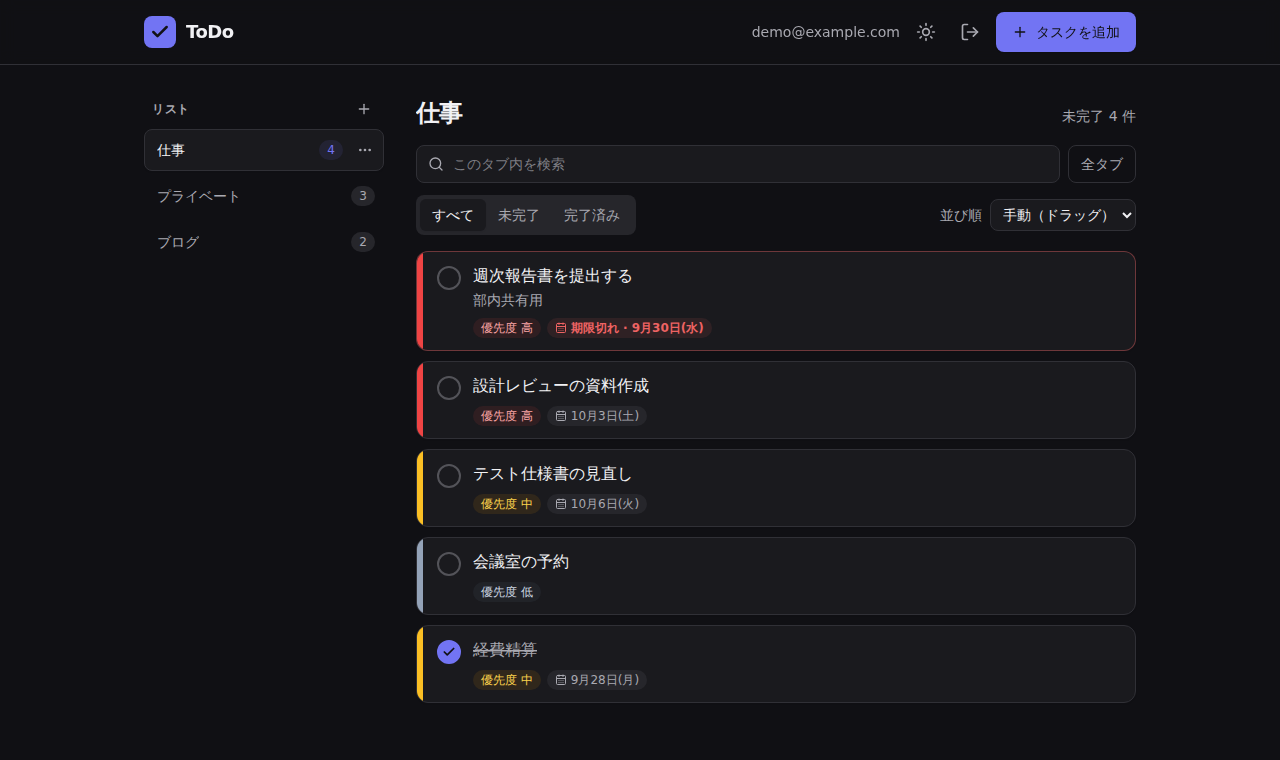Click 優先度 高 badge on 週次報告書を提出する
Image resolution: width=1280 pixels, height=760 pixels.
coord(507,328)
